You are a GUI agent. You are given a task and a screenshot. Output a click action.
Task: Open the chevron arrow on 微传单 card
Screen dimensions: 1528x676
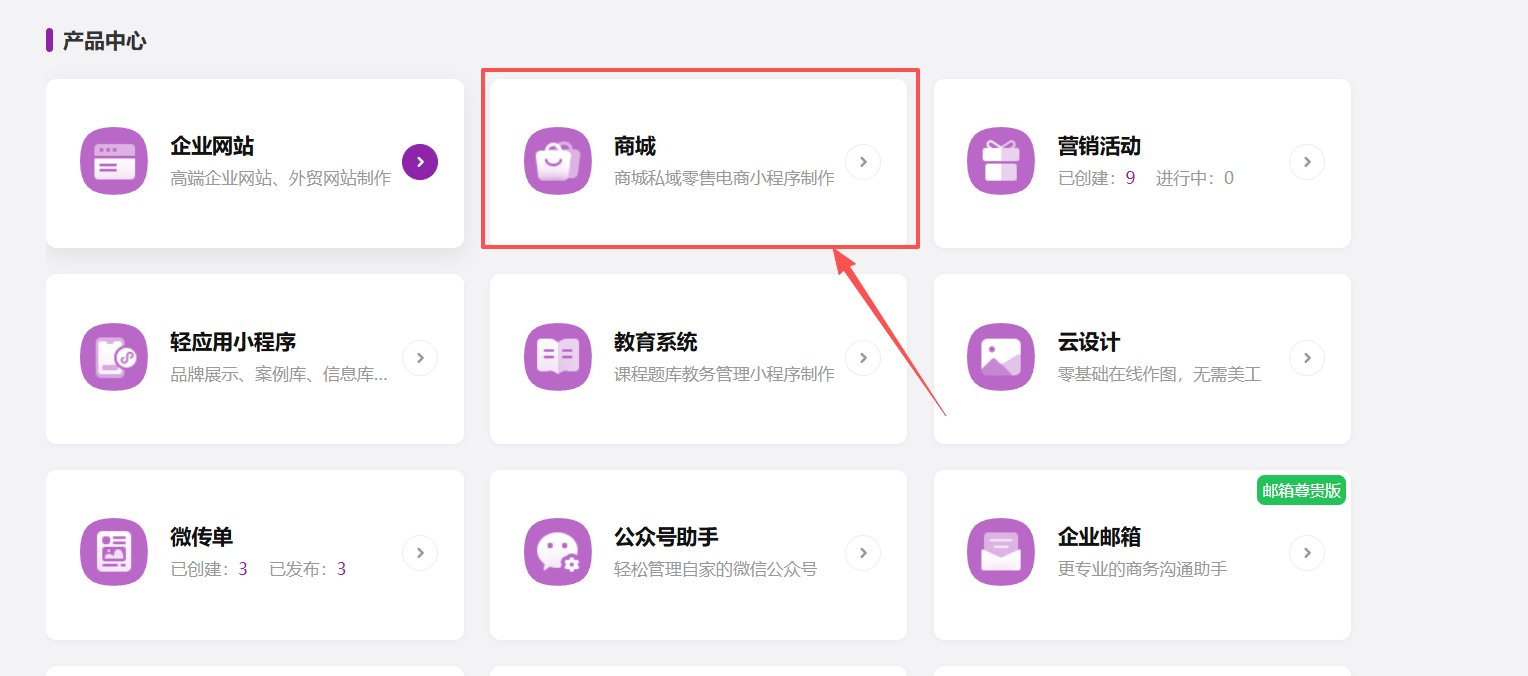tap(420, 553)
